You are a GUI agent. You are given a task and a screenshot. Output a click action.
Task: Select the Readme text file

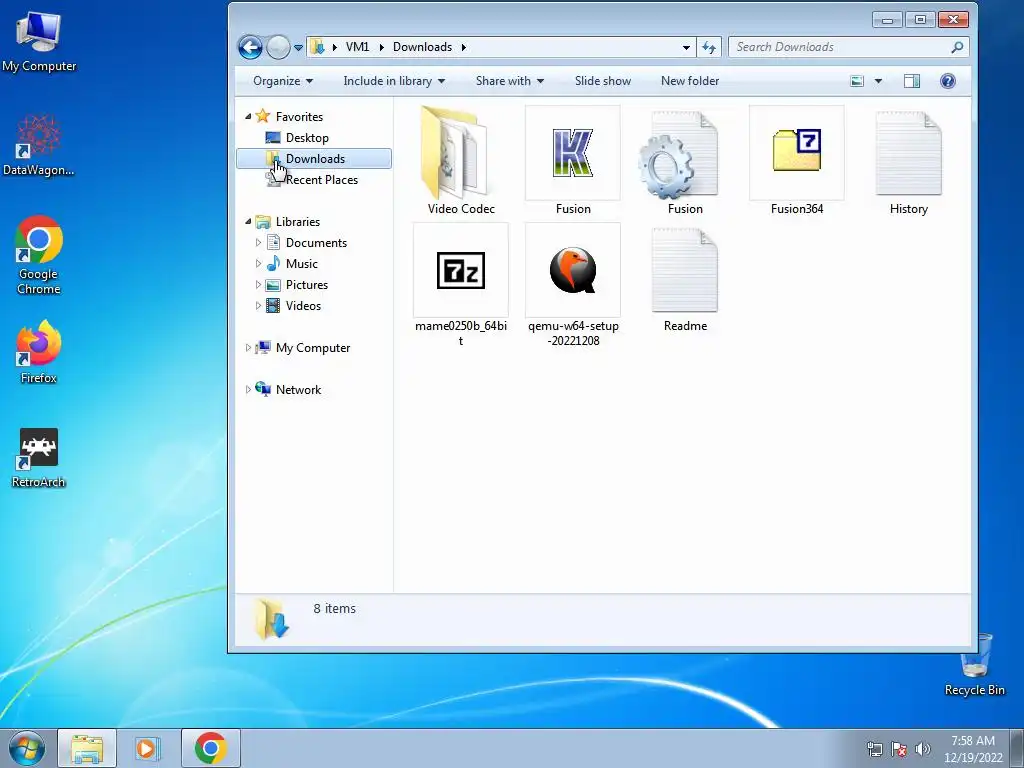(x=684, y=280)
